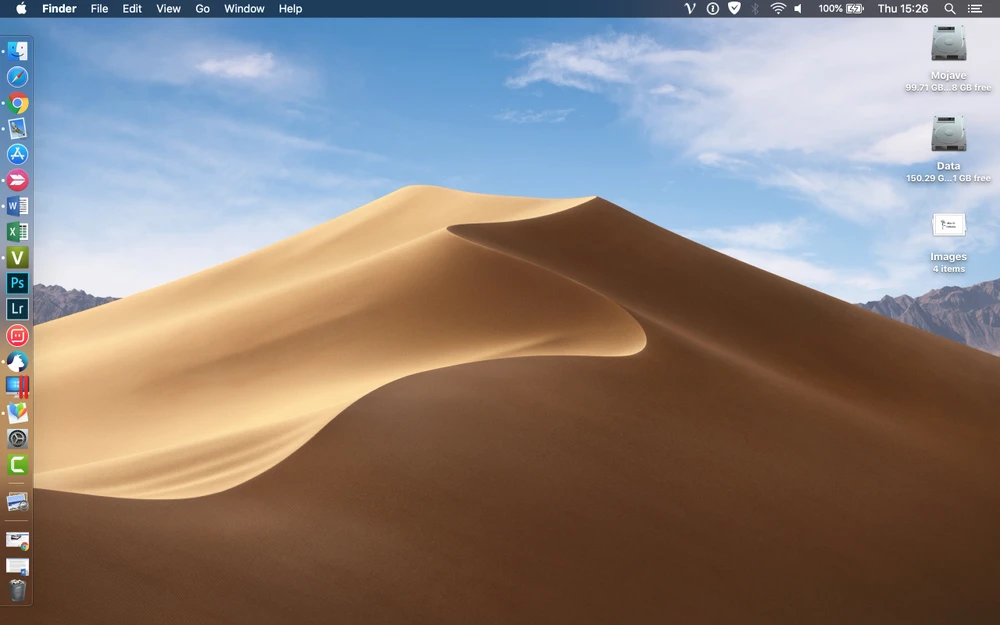Select the Images folder on the desktop

948,226
